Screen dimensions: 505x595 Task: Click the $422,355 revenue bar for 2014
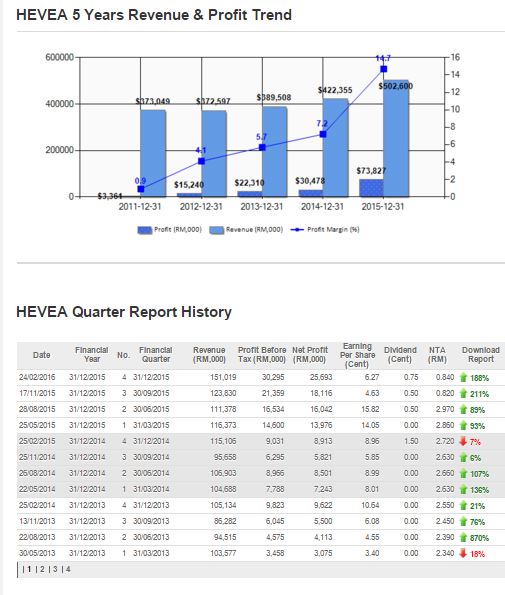coord(335,148)
